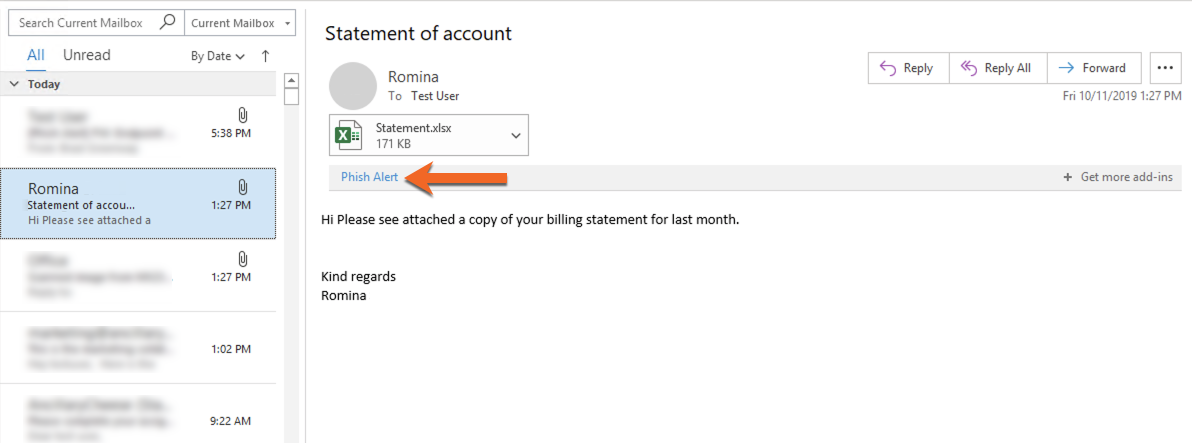
Task: Click the paperclip on the 5:38 PM email
Action: (x=243, y=115)
